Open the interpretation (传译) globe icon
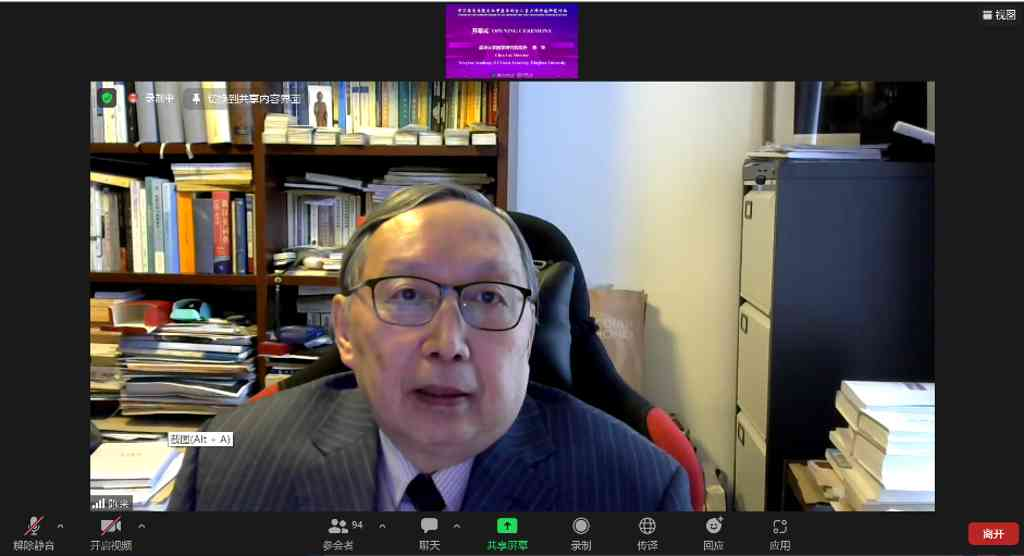 (x=647, y=527)
